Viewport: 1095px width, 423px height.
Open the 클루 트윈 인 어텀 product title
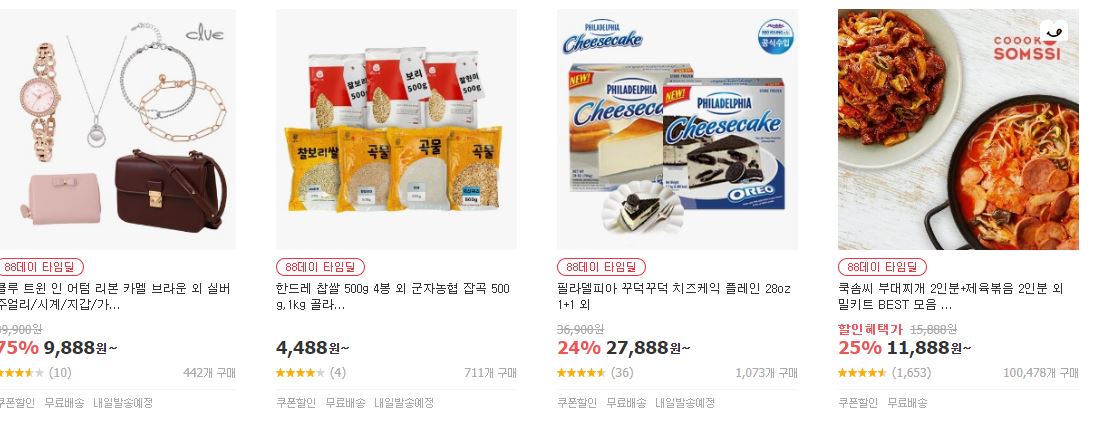pyautogui.click(x=115, y=297)
